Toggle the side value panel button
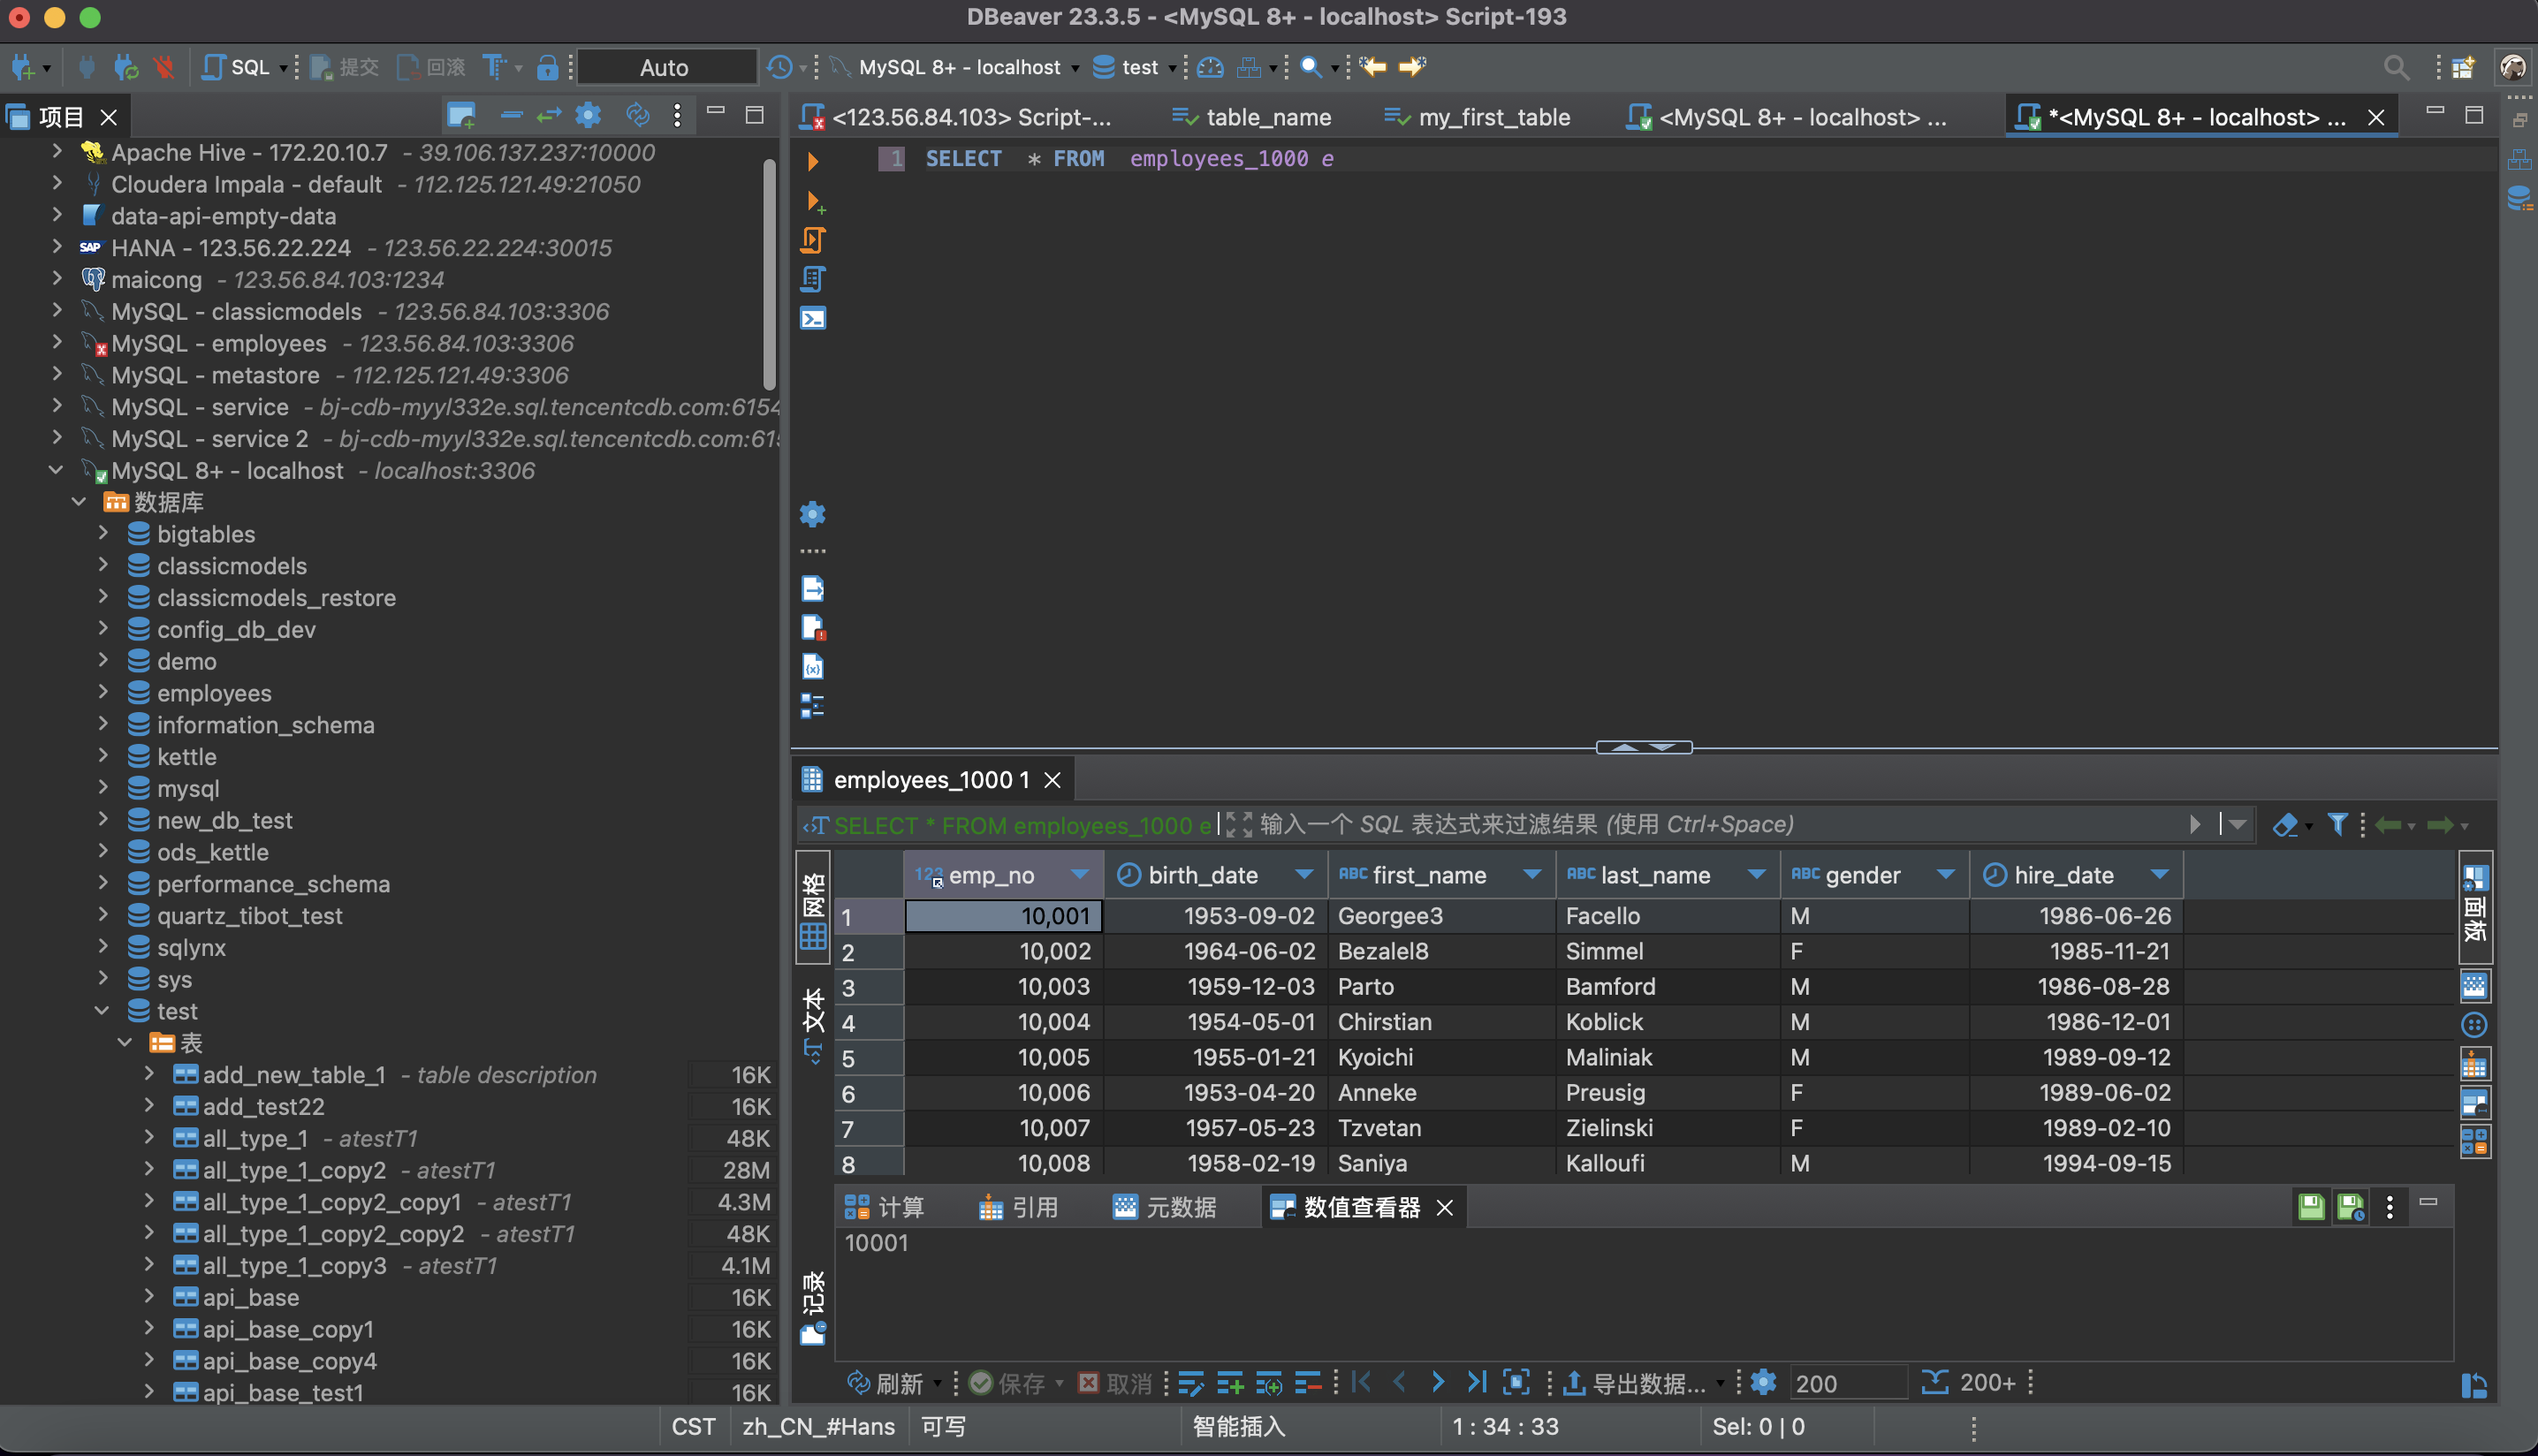The height and width of the screenshot is (1456, 2538). 2475,906
